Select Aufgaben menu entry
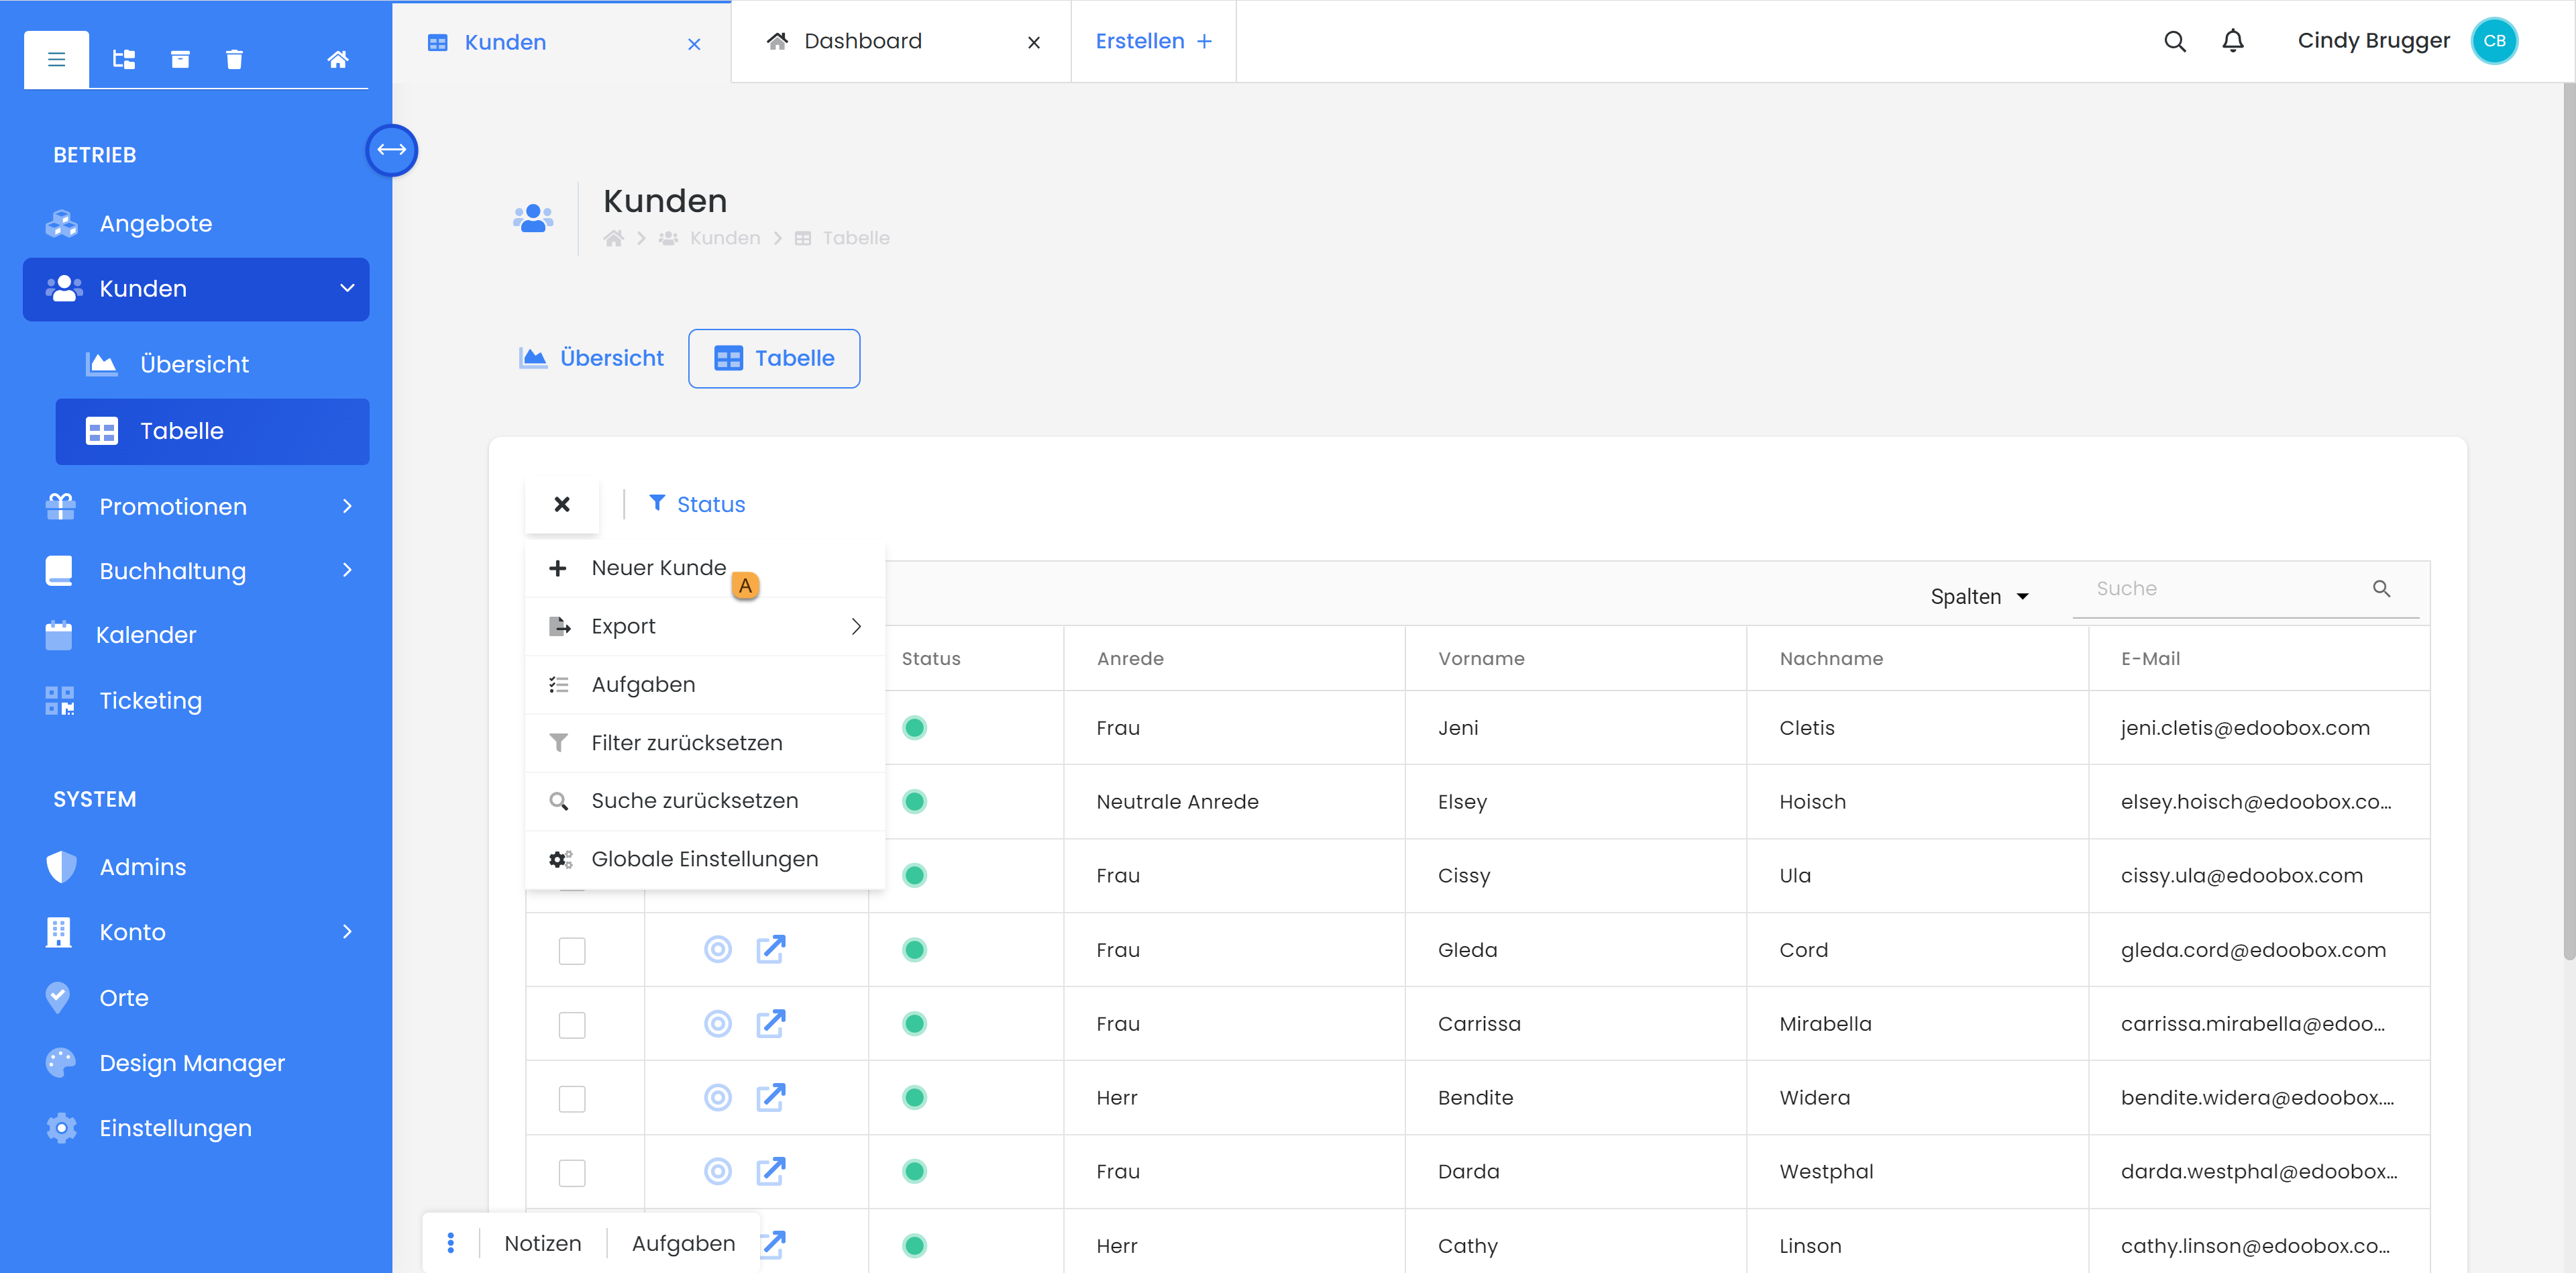The image size is (2576, 1273). 705,684
